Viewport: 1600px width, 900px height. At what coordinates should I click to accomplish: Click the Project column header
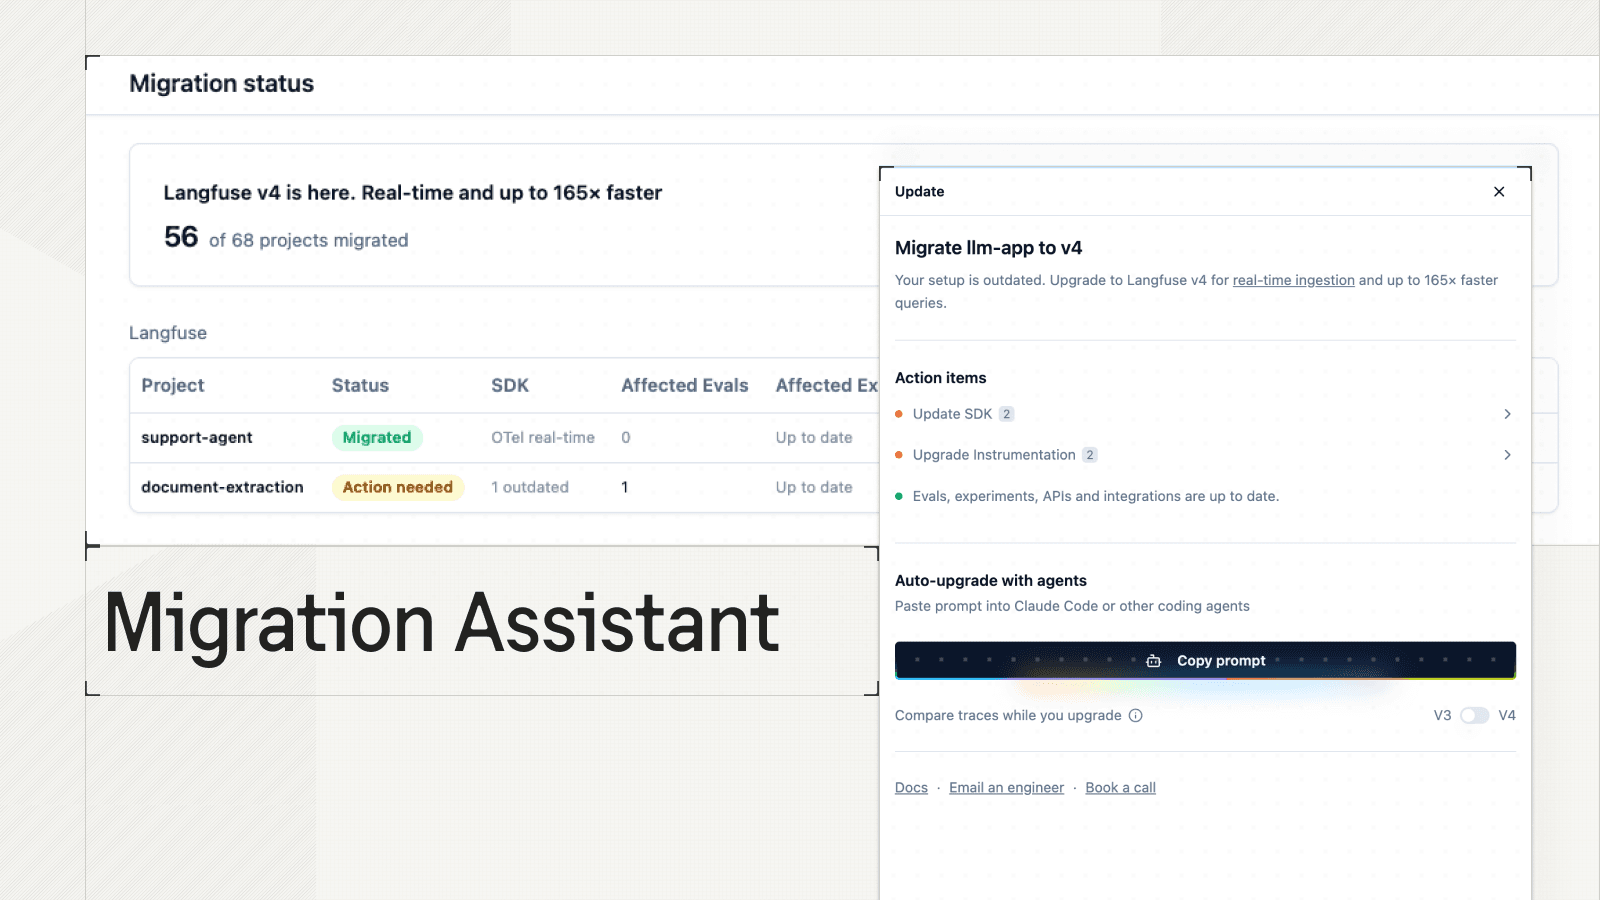coord(173,385)
